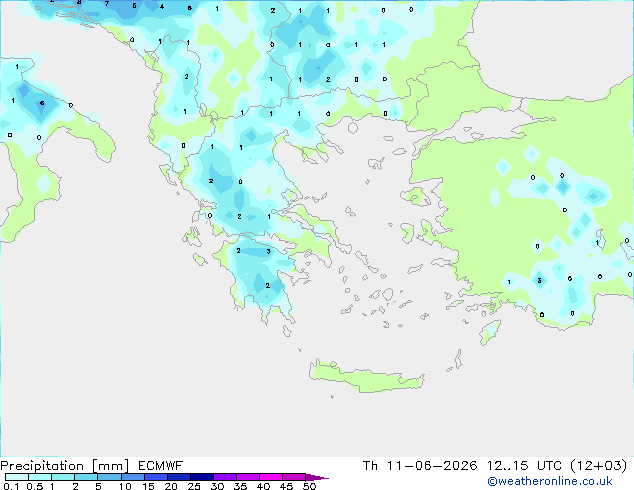
Task: Open the weatheronline.co.uk link
Action: coord(550,481)
